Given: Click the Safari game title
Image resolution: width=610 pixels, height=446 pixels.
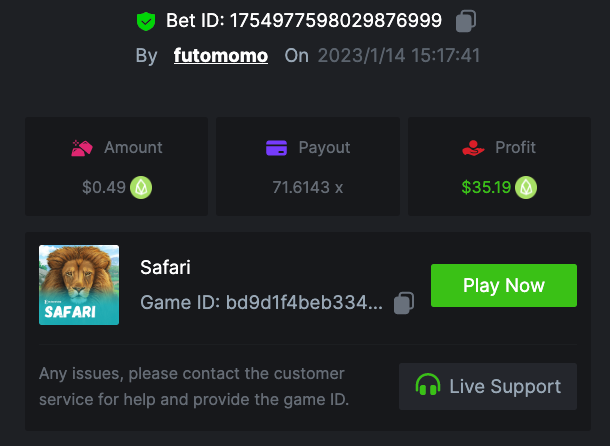Looking at the screenshot, I should click(165, 267).
